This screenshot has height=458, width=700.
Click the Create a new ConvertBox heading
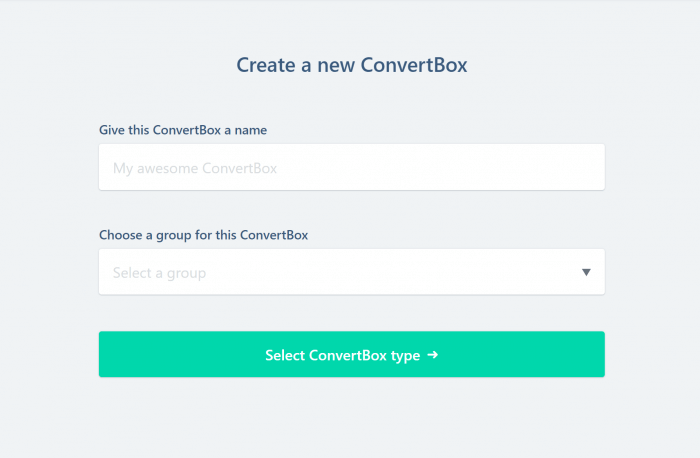pyautogui.click(x=352, y=65)
